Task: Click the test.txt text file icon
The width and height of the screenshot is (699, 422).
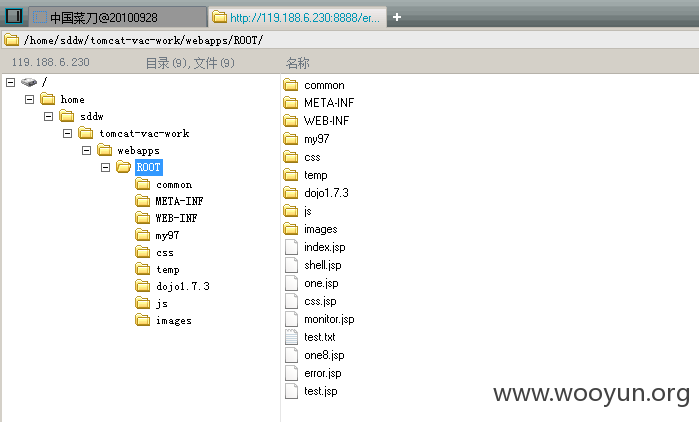Action: (291, 337)
